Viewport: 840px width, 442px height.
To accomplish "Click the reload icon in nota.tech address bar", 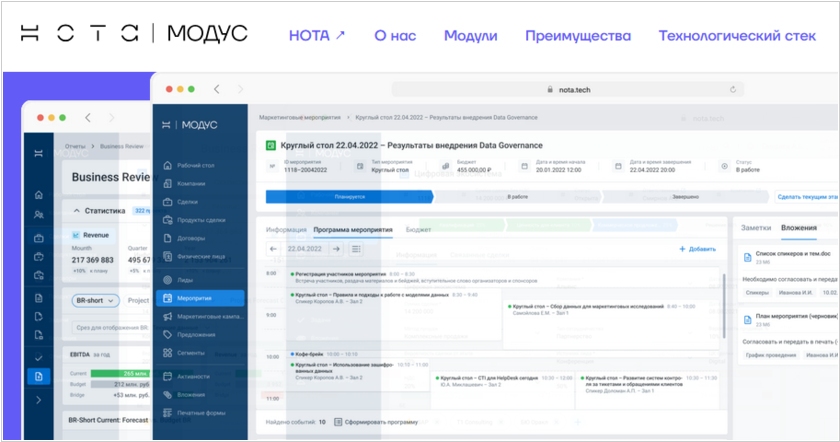I will pyautogui.click(x=733, y=89).
